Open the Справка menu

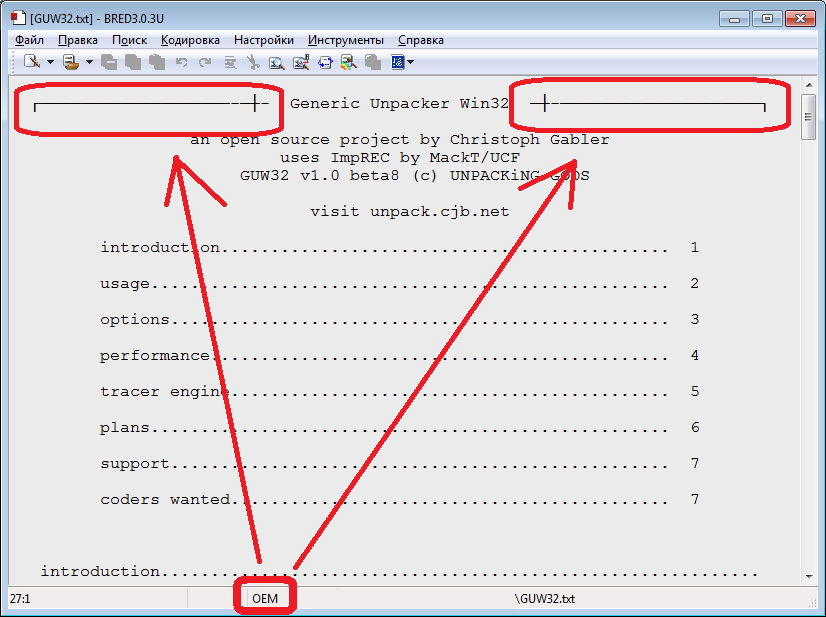(420, 40)
